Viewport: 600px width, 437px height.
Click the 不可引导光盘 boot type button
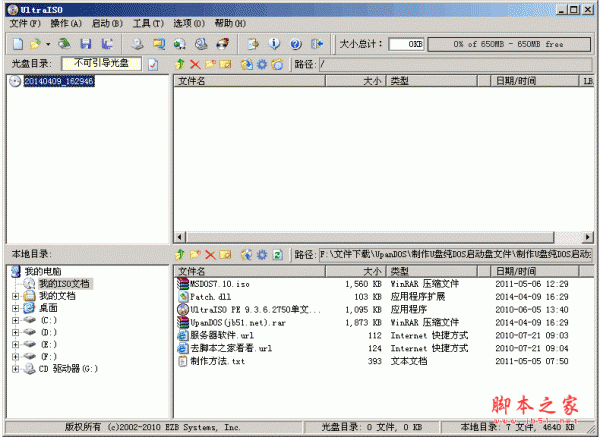[101, 64]
